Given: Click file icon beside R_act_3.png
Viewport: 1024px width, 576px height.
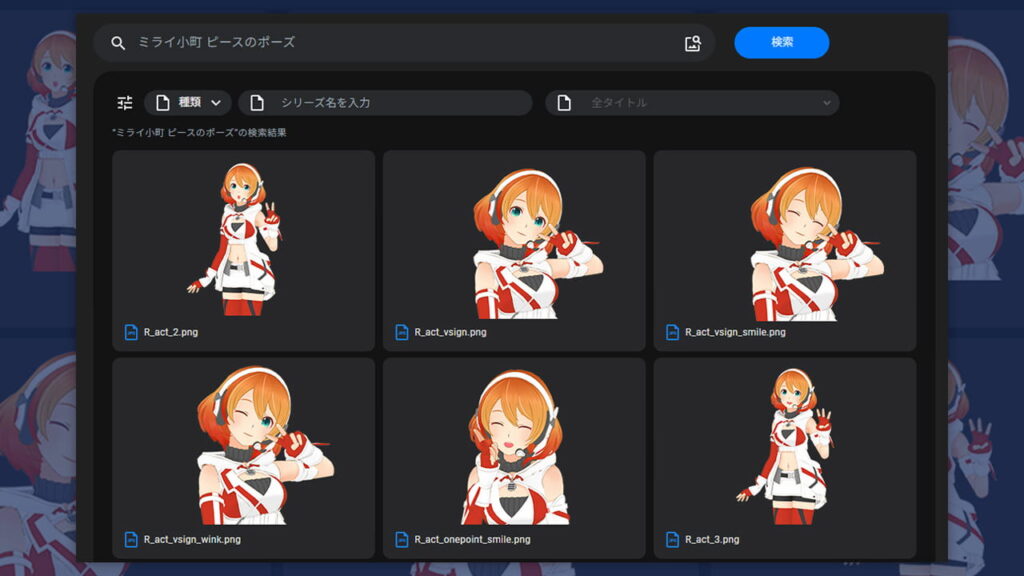Looking at the screenshot, I should pyautogui.click(x=672, y=540).
